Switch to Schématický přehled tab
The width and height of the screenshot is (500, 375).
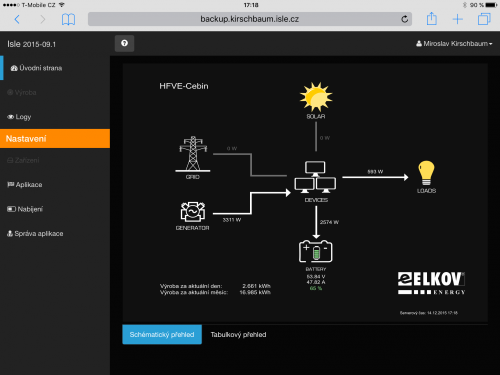[162, 334]
